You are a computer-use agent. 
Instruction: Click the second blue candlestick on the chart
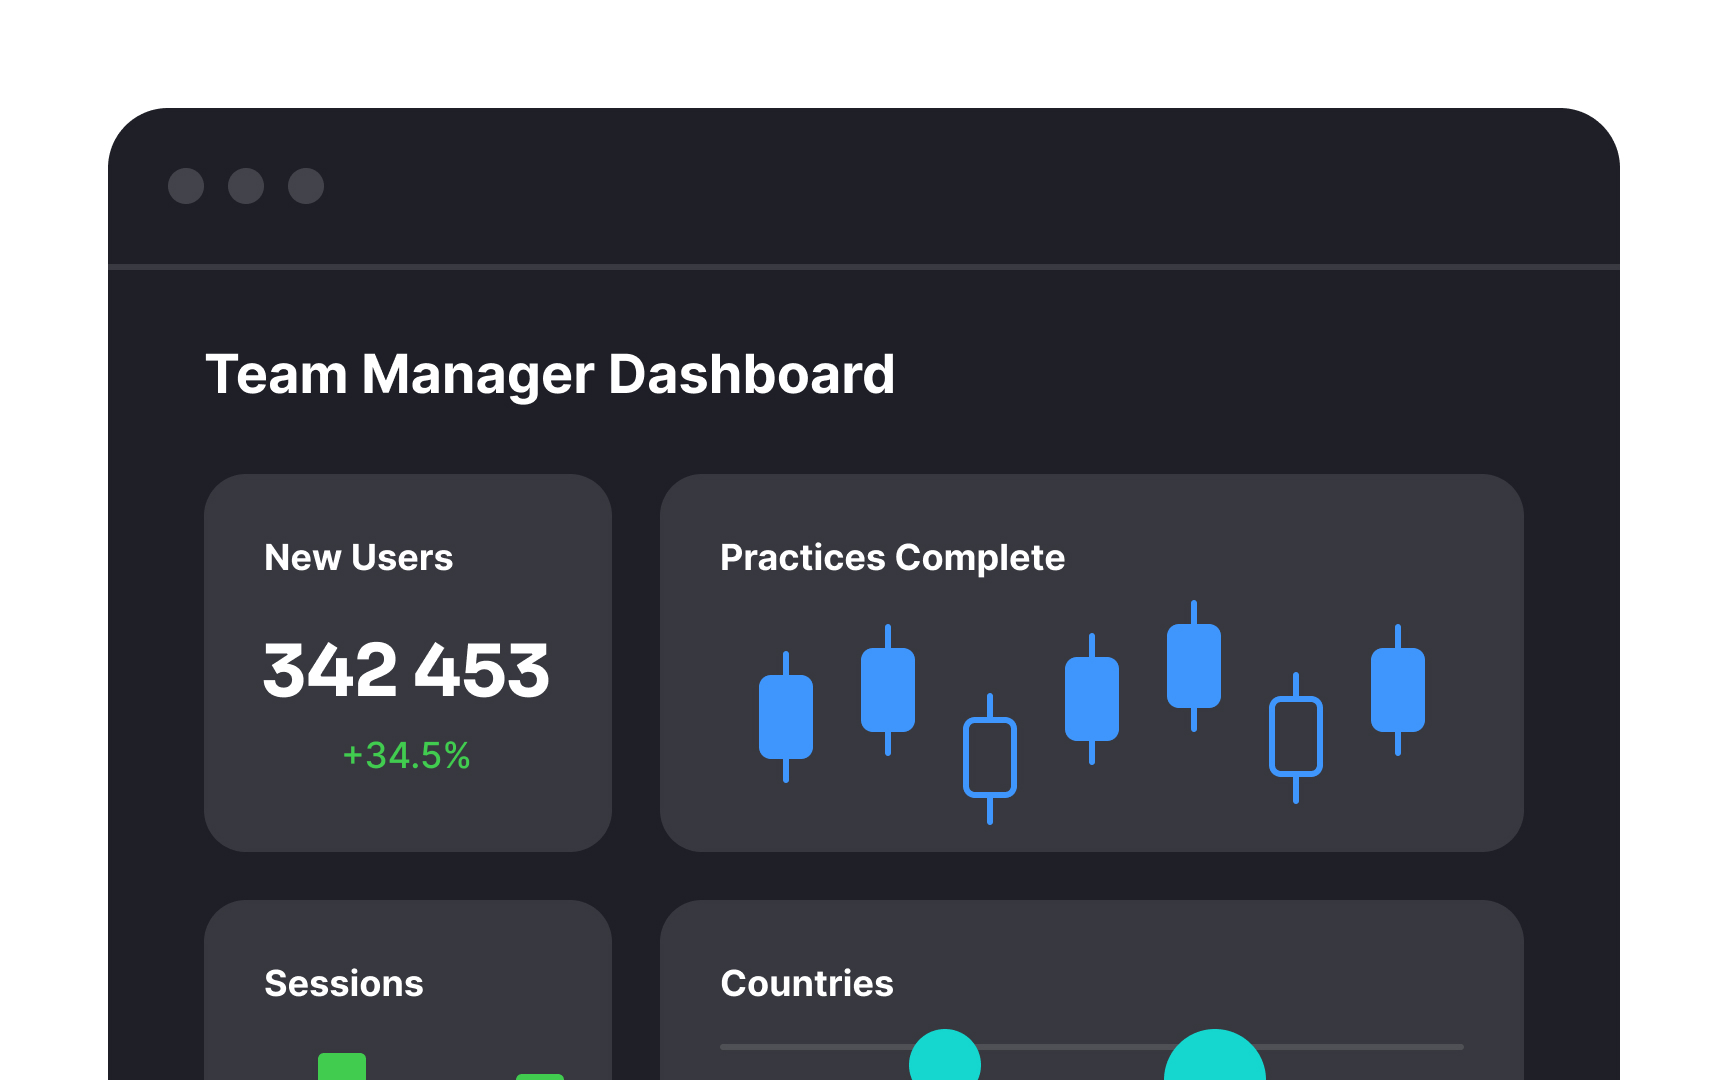(888, 690)
